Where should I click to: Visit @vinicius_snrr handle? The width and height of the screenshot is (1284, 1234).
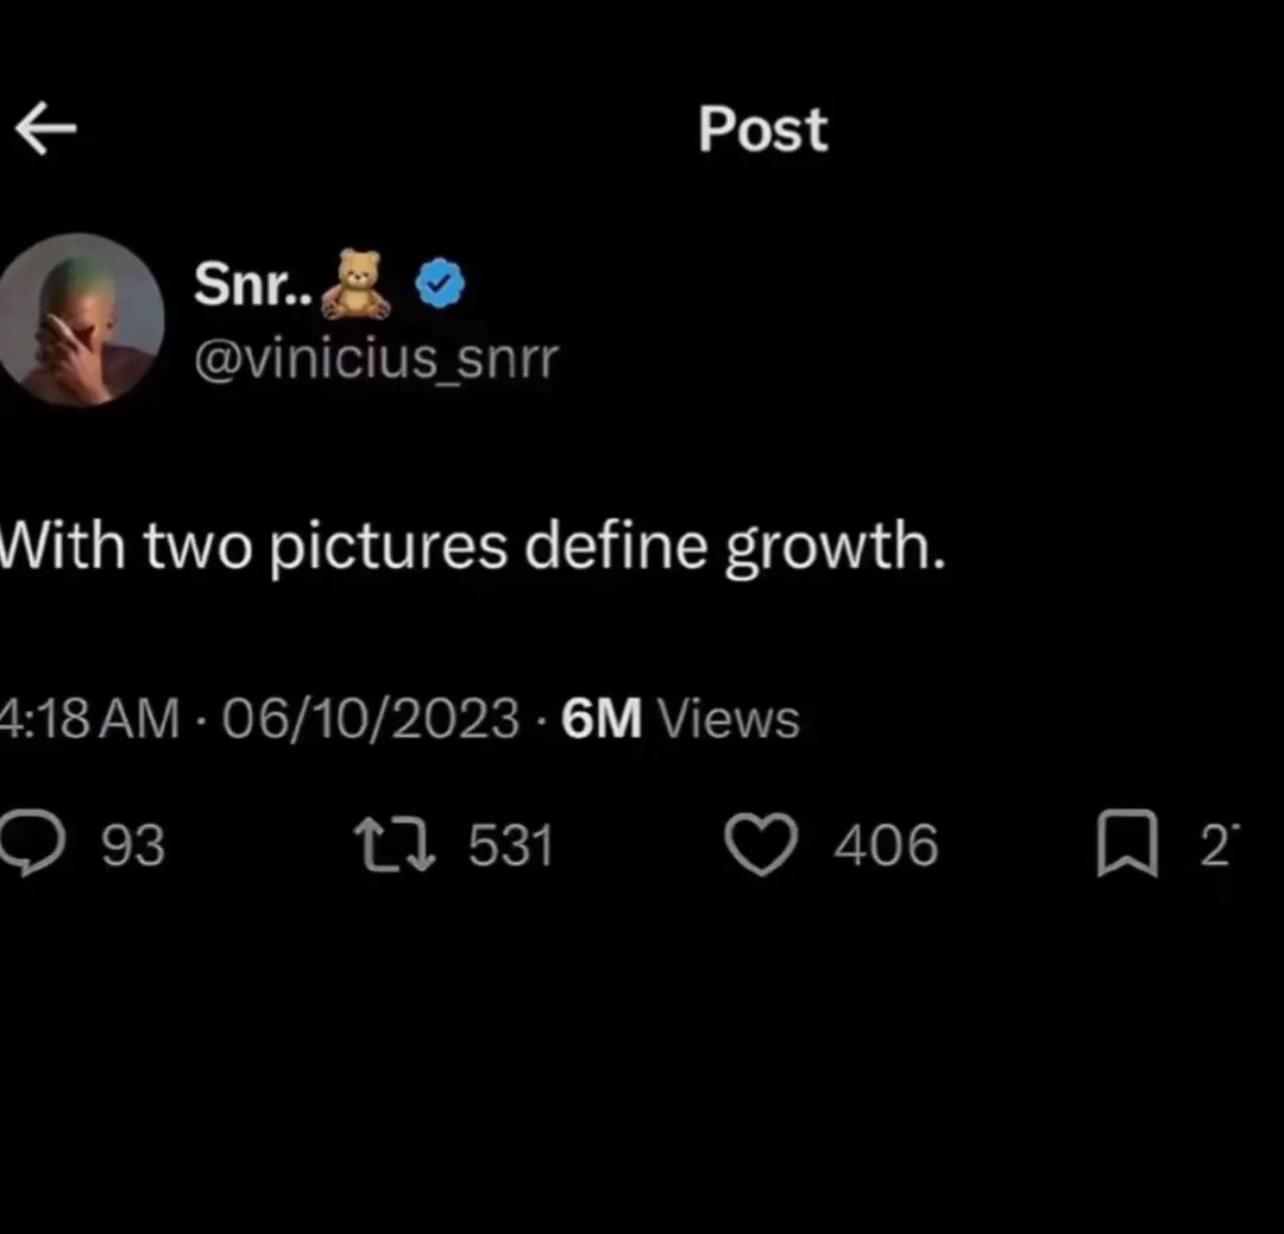[376, 359]
